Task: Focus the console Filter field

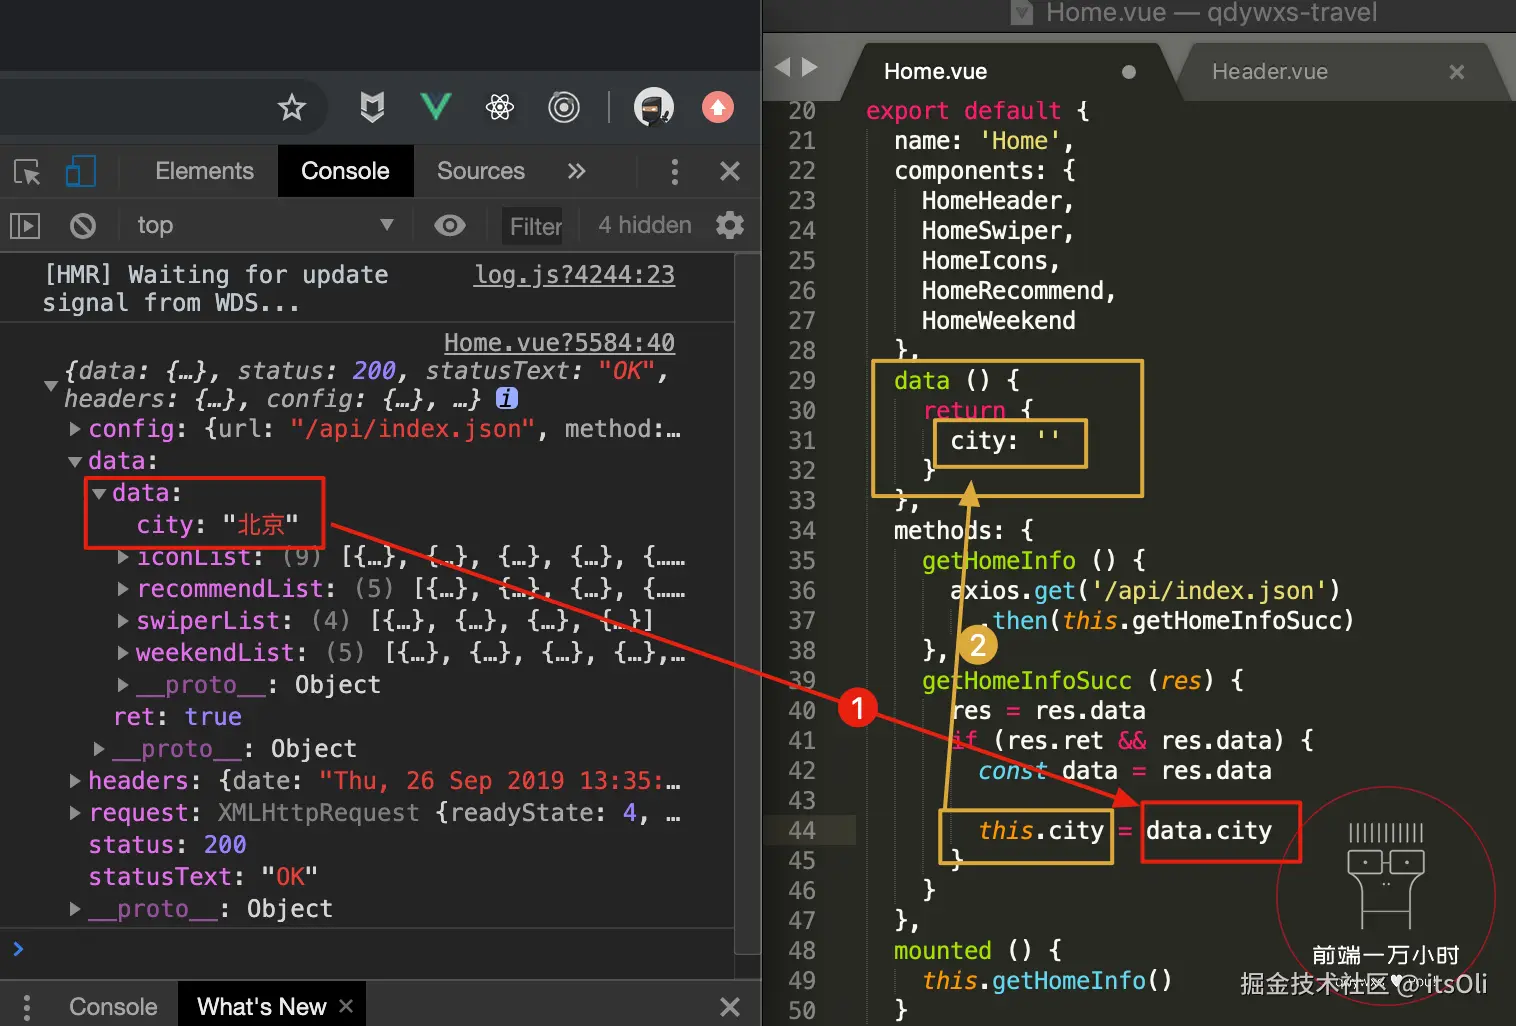Action: click(x=534, y=226)
